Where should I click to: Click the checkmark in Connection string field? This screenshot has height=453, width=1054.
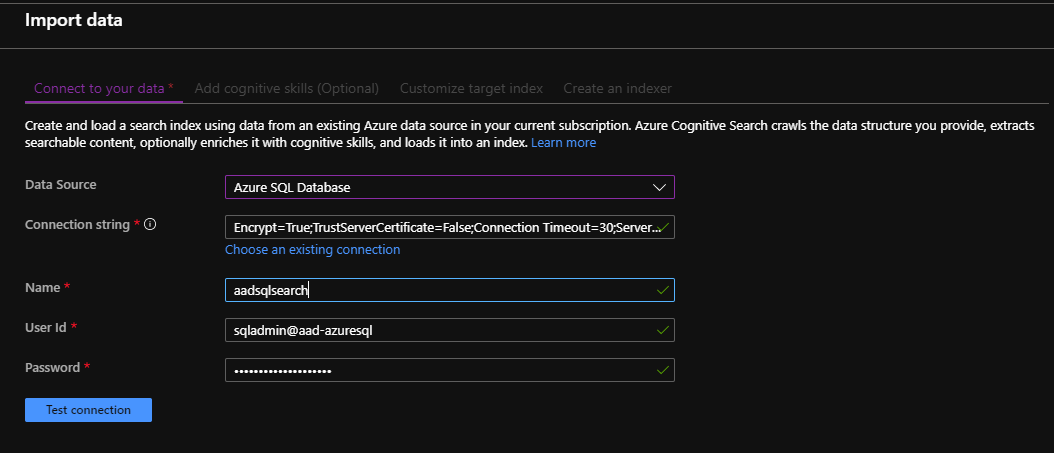pos(664,227)
